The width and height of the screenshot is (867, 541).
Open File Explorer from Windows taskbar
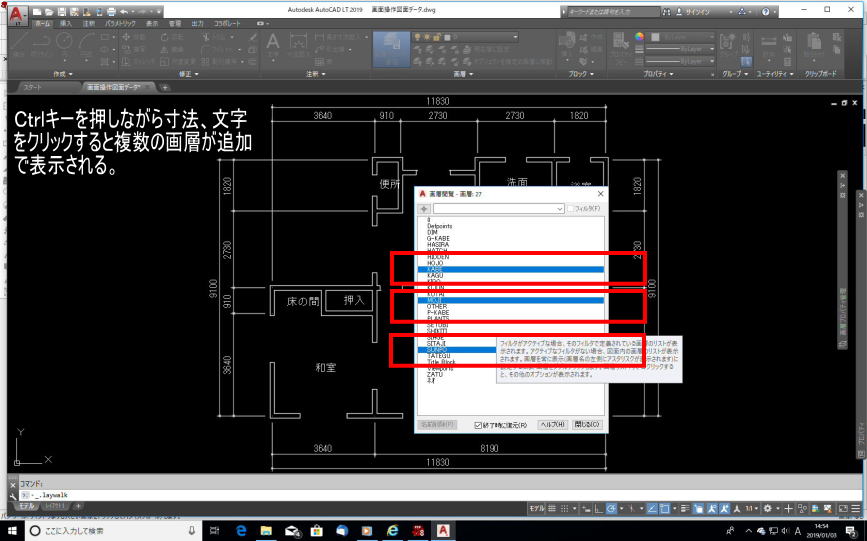(x=267, y=530)
